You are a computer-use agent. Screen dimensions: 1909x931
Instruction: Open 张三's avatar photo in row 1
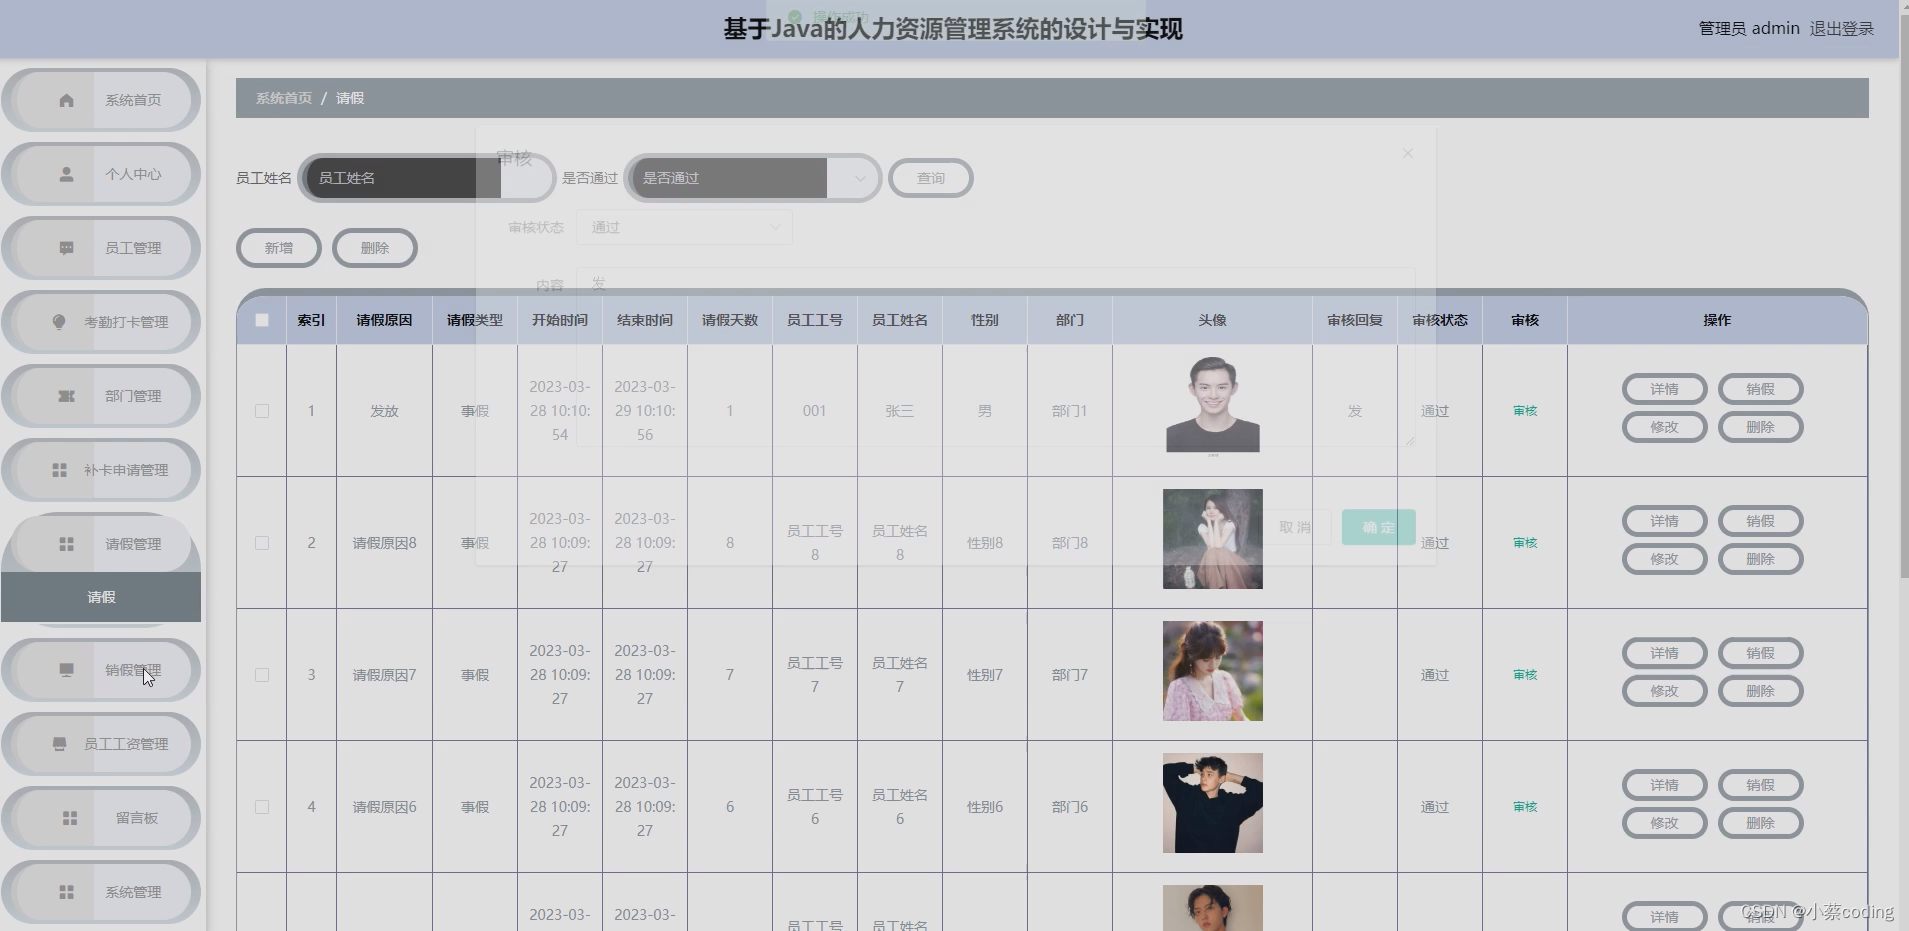pos(1213,405)
